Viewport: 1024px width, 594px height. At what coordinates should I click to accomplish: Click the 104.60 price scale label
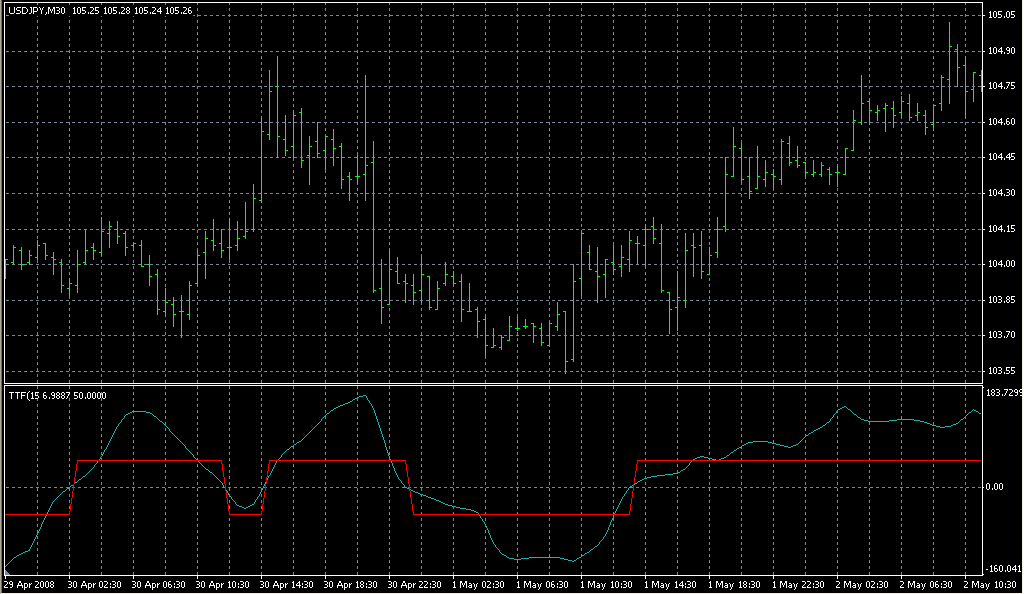pos(1003,122)
